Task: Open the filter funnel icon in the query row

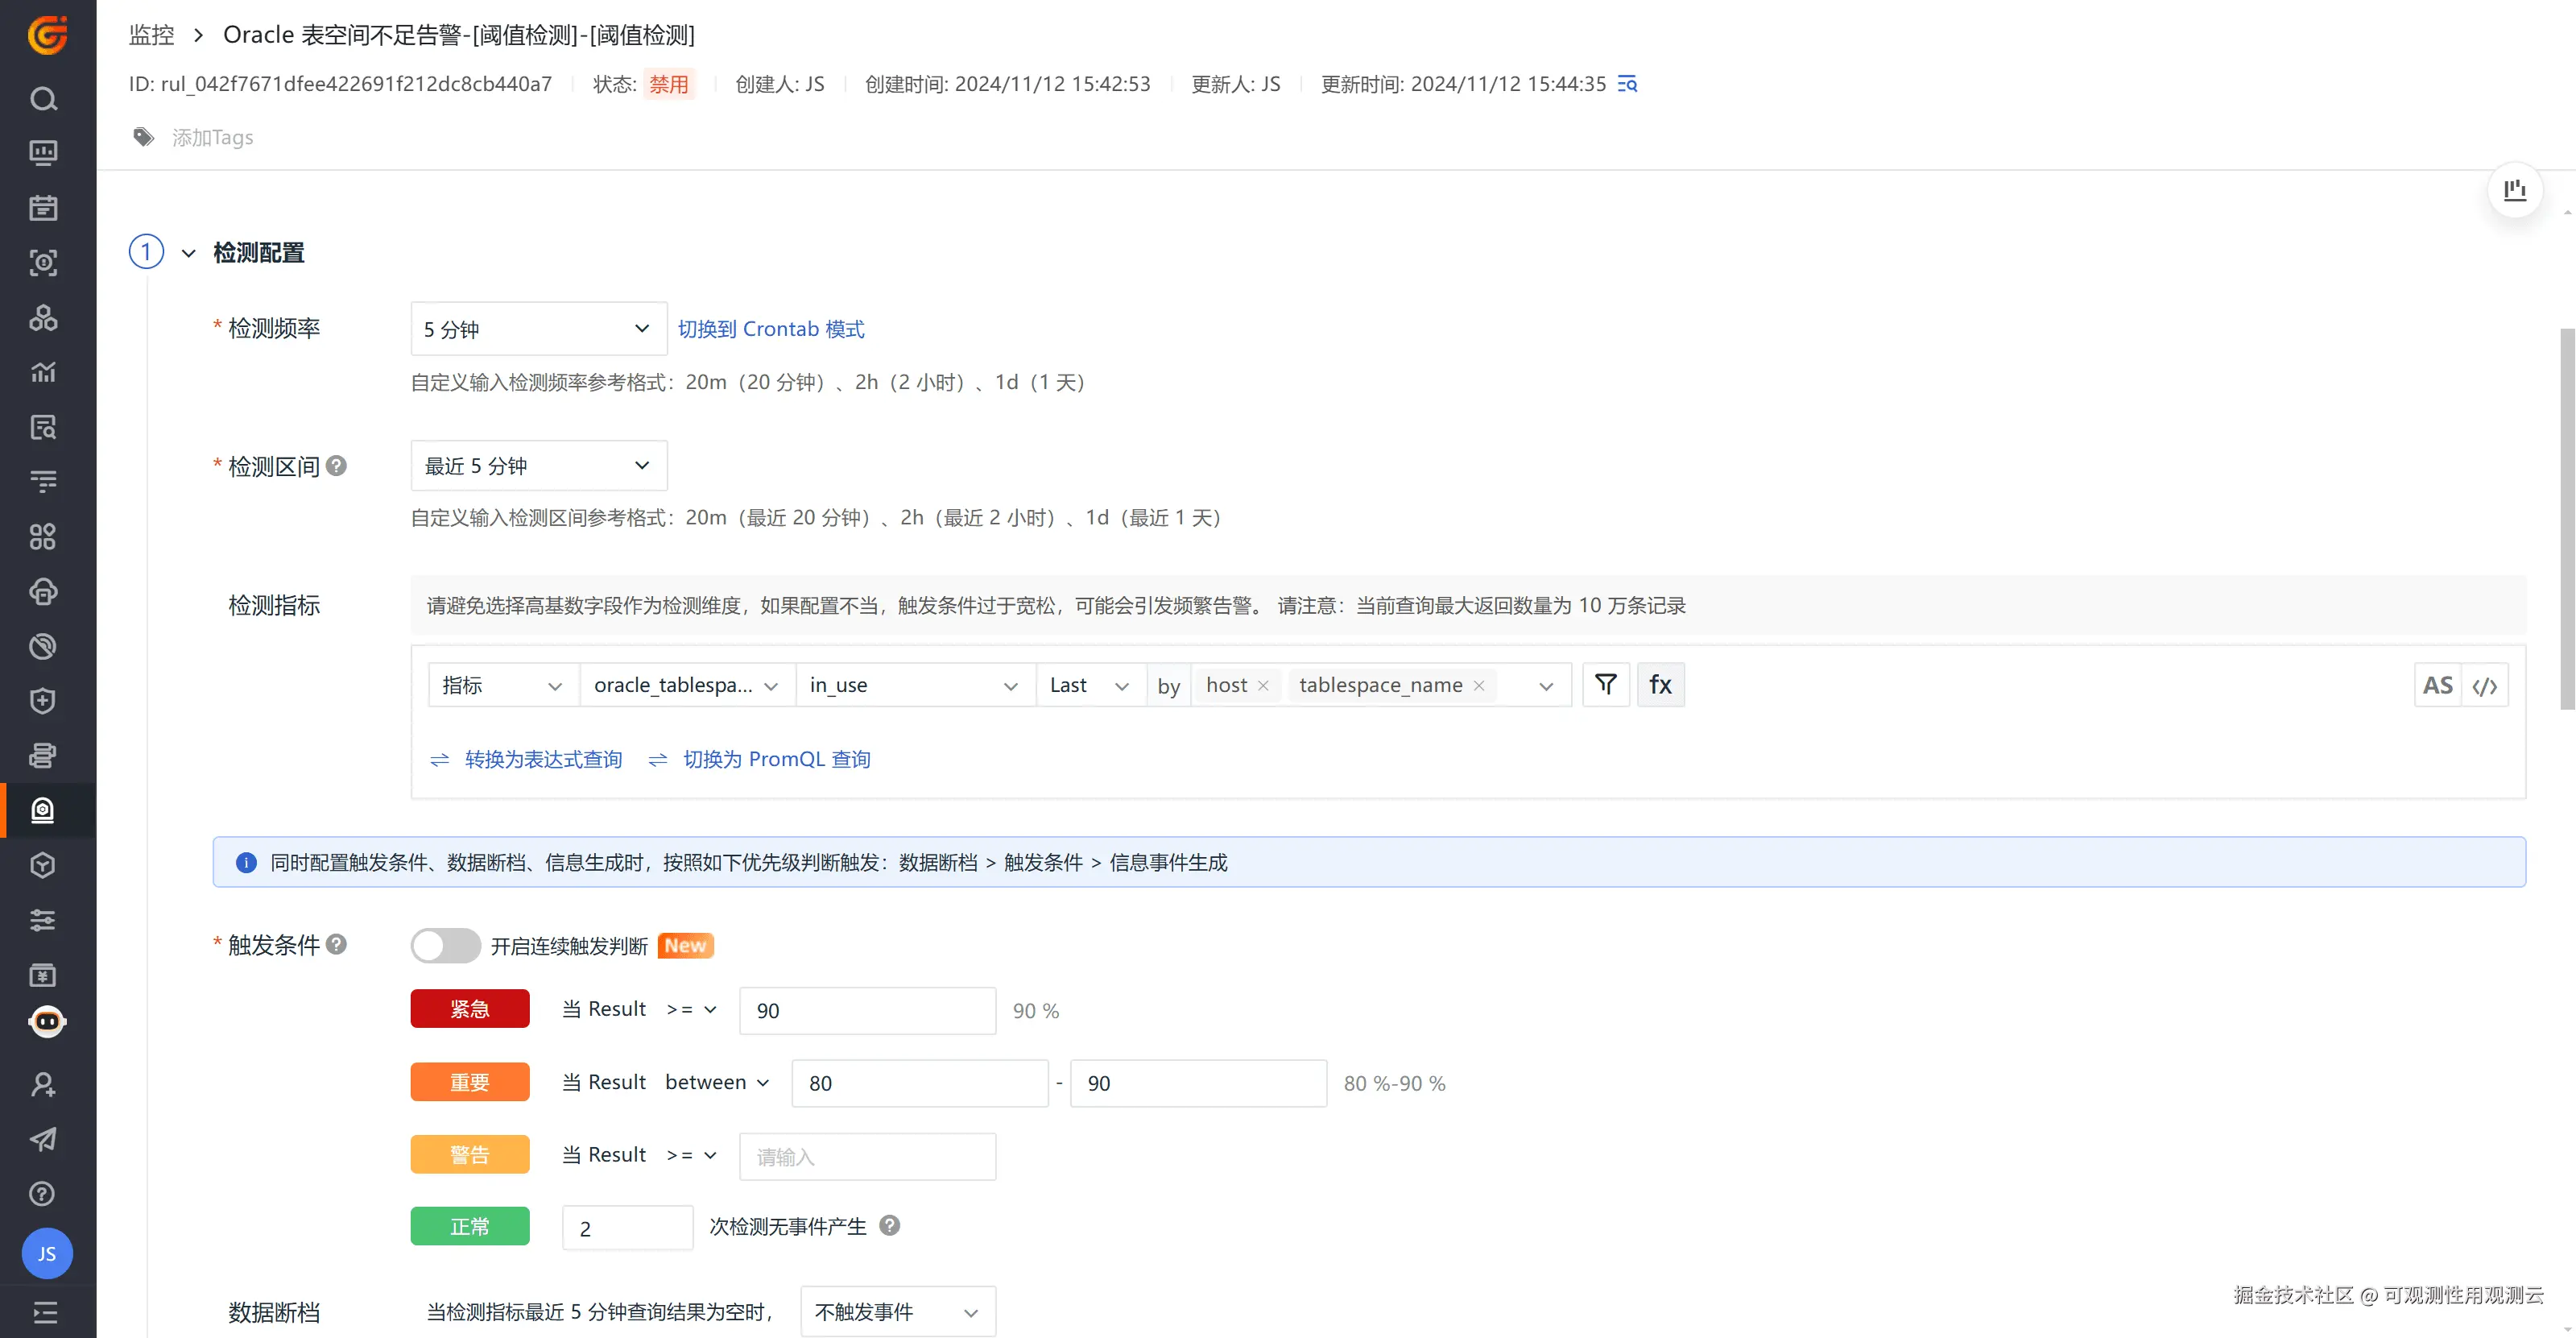Action: pyautogui.click(x=1606, y=684)
